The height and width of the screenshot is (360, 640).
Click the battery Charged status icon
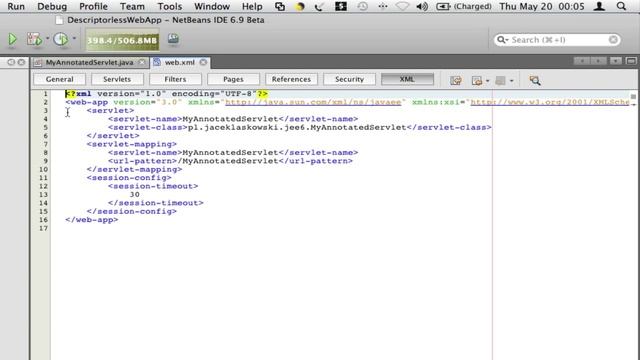464,7
